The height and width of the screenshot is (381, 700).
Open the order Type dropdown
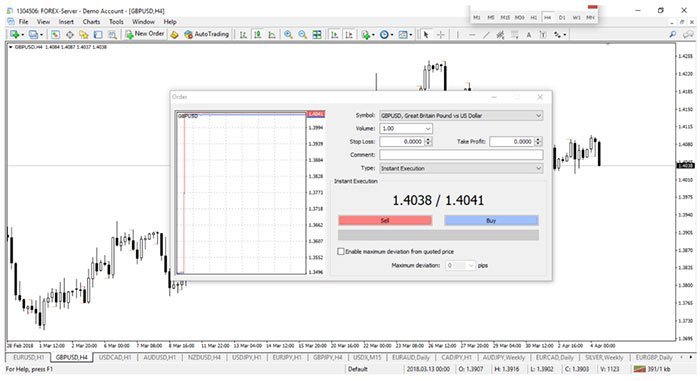pyautogui.click(x=538, y=168)
